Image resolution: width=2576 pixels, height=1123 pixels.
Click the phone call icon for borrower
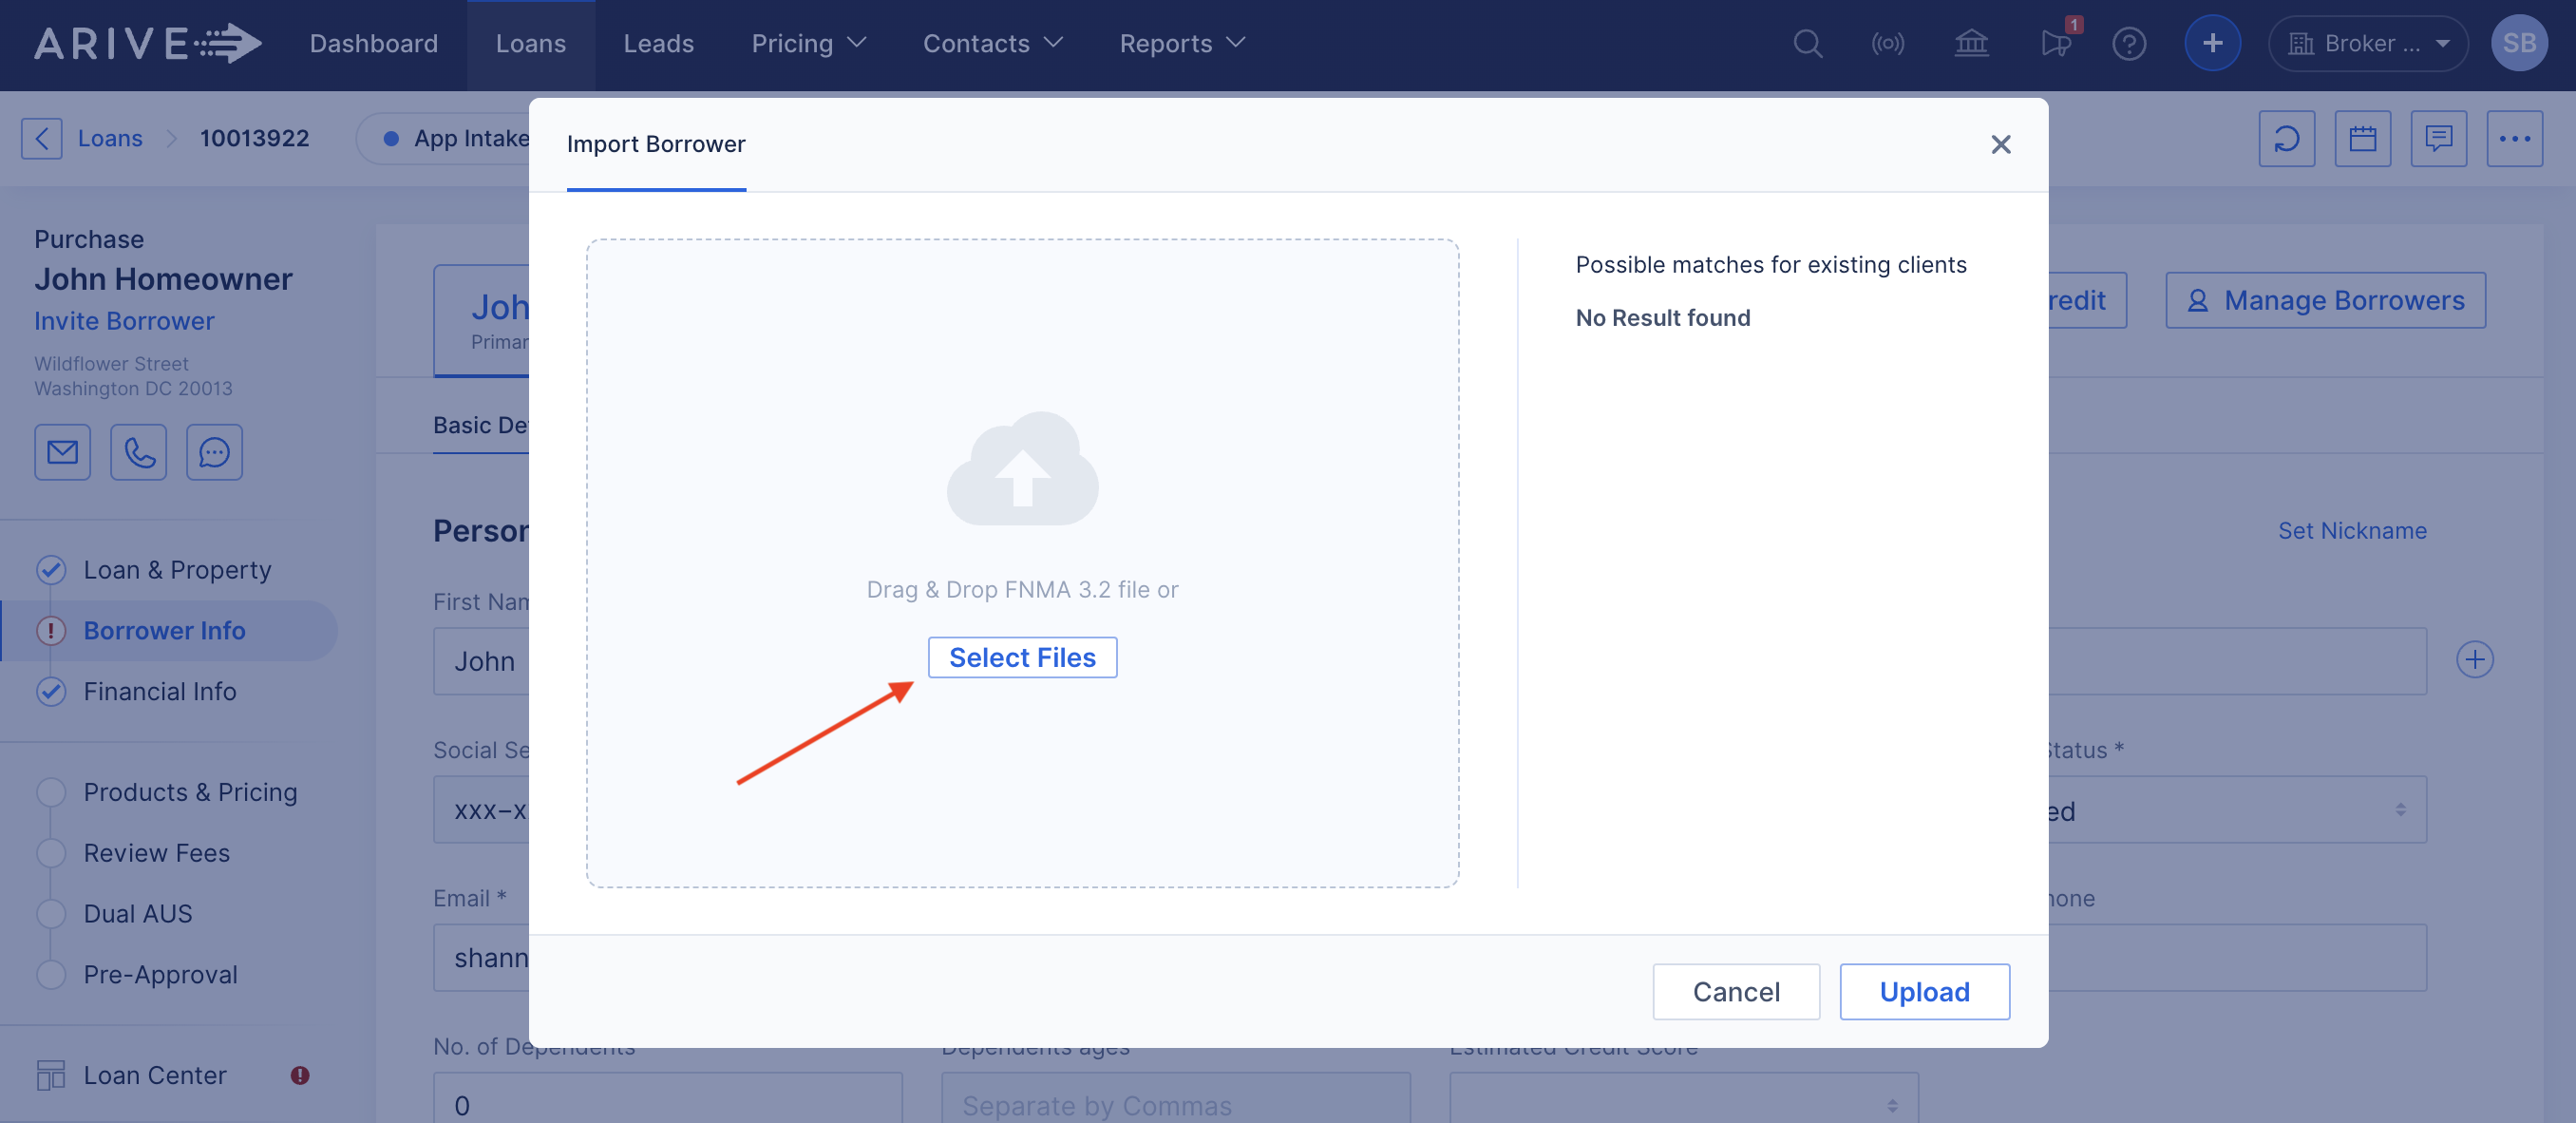point(138,453)
